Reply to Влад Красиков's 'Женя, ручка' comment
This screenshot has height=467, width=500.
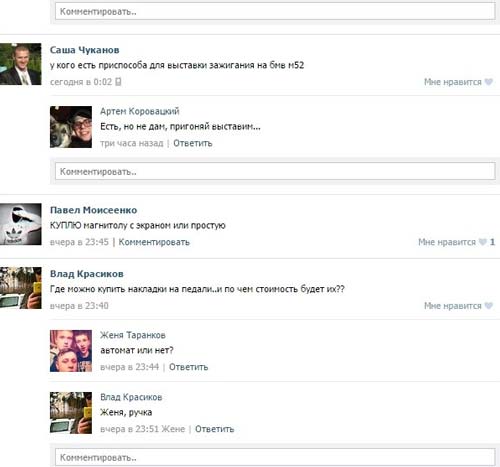pos(214,429)
